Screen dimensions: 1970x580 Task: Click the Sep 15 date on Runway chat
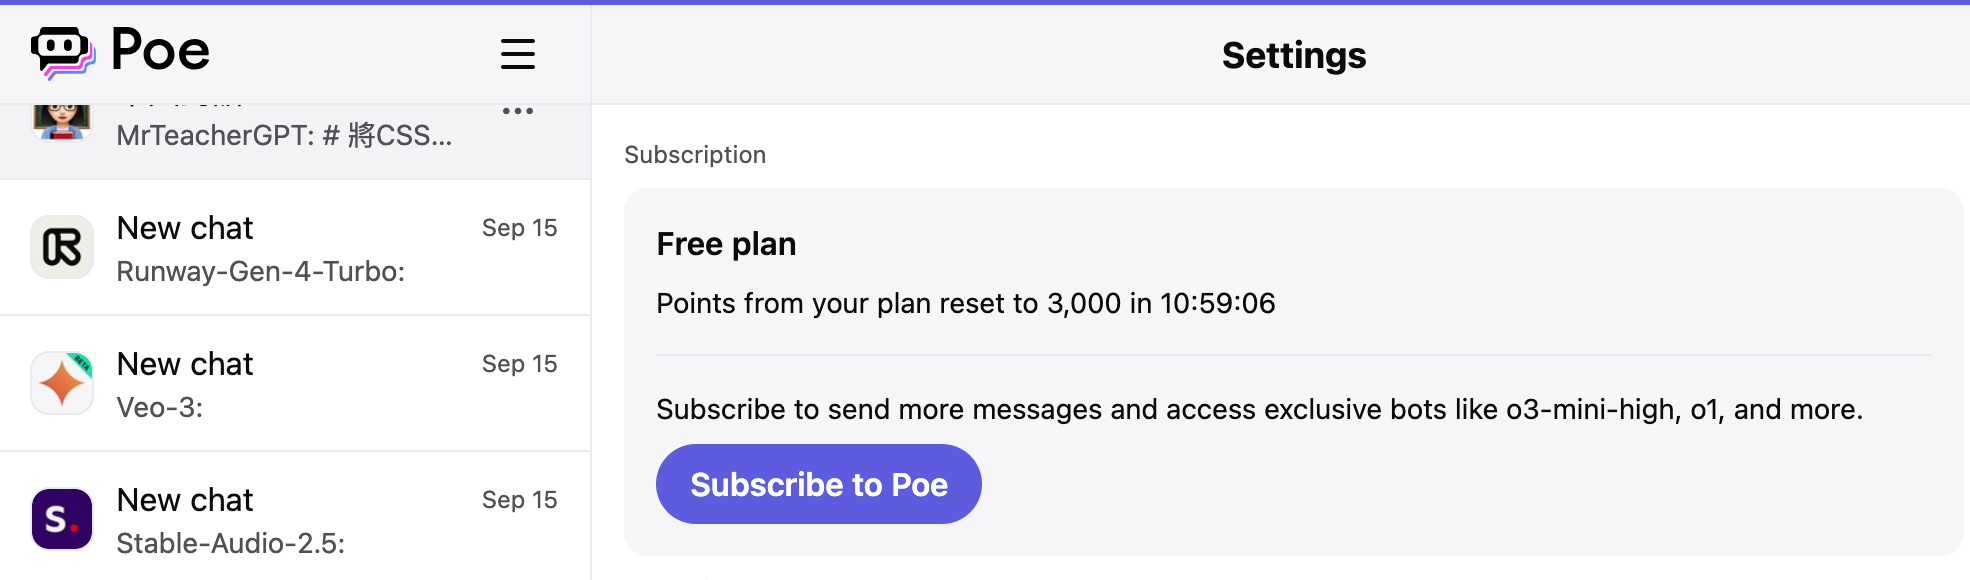coord(519,228)
